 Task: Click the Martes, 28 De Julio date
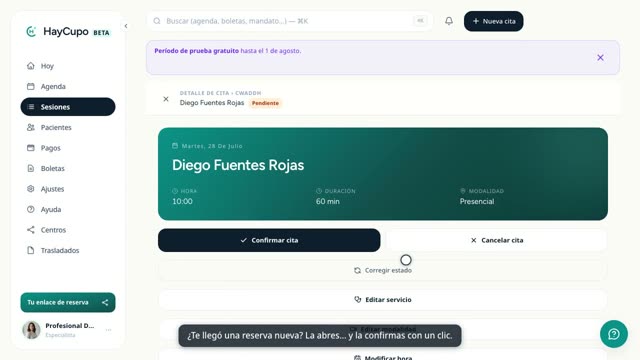[x=212, y=146]
